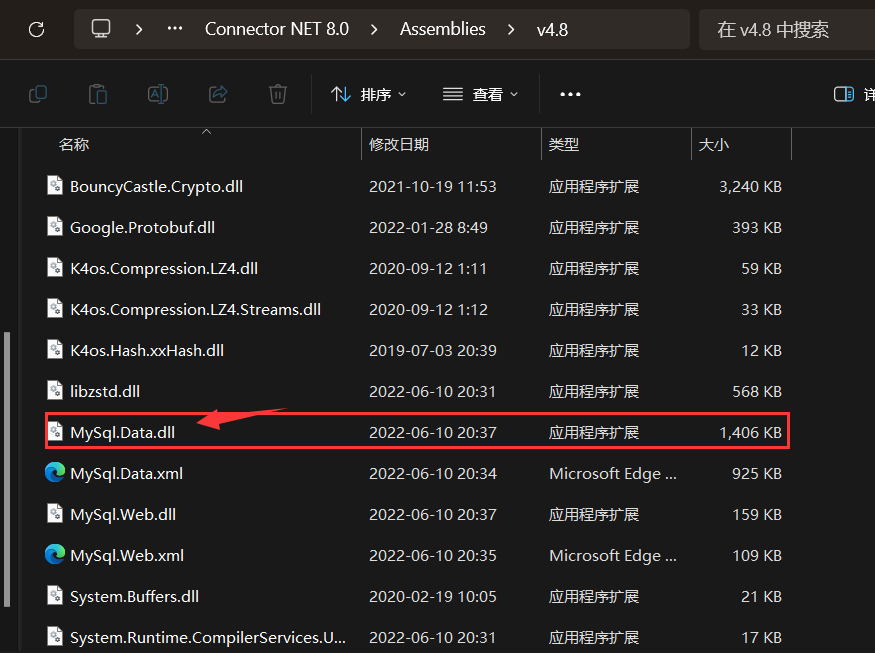Select the file BouncyCastle.Crypto.dll
This screenshot has height=653, width=875.
(156, 186)
